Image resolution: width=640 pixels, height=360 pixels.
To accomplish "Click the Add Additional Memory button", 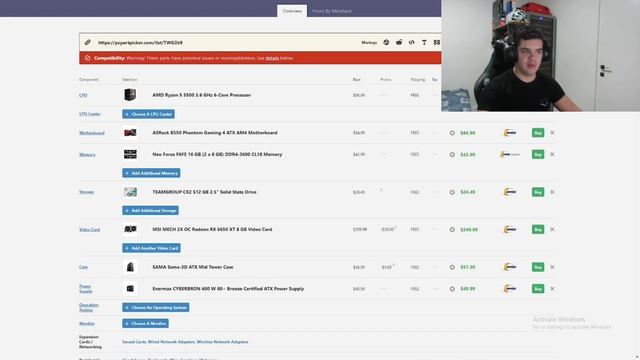I will (x=151, y=173).
